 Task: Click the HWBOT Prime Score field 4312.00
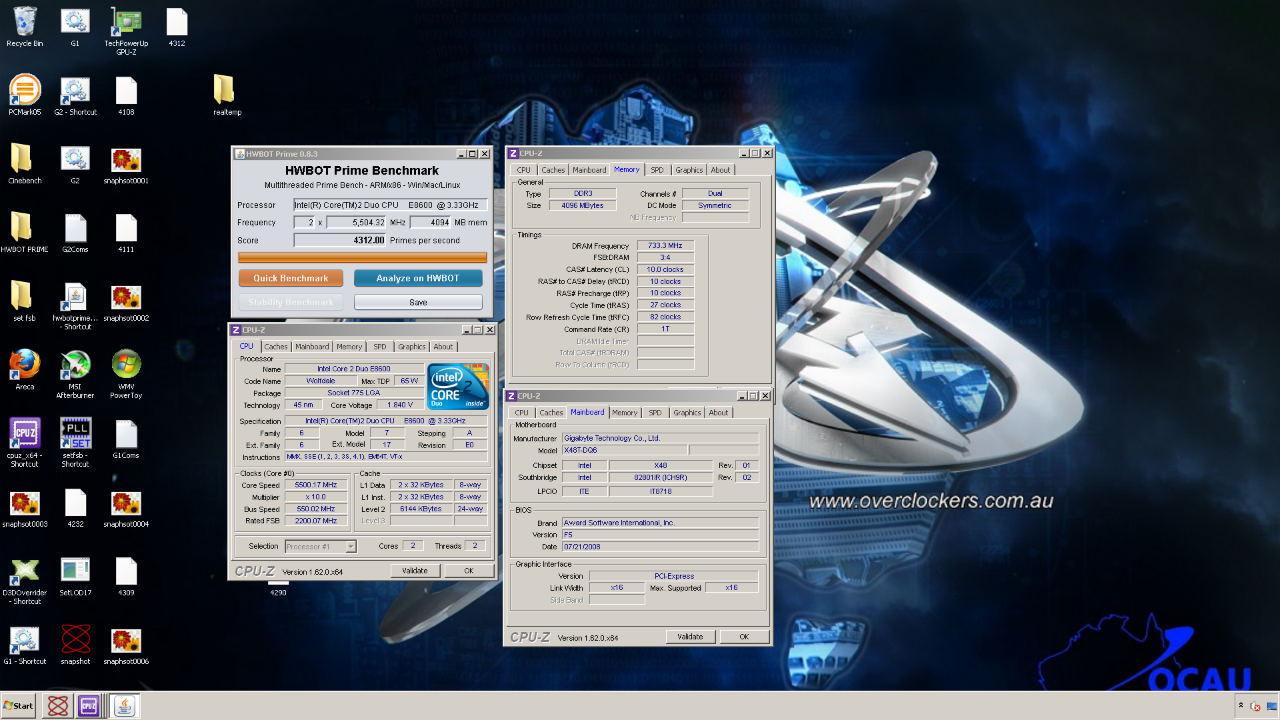tap(340, 240)
